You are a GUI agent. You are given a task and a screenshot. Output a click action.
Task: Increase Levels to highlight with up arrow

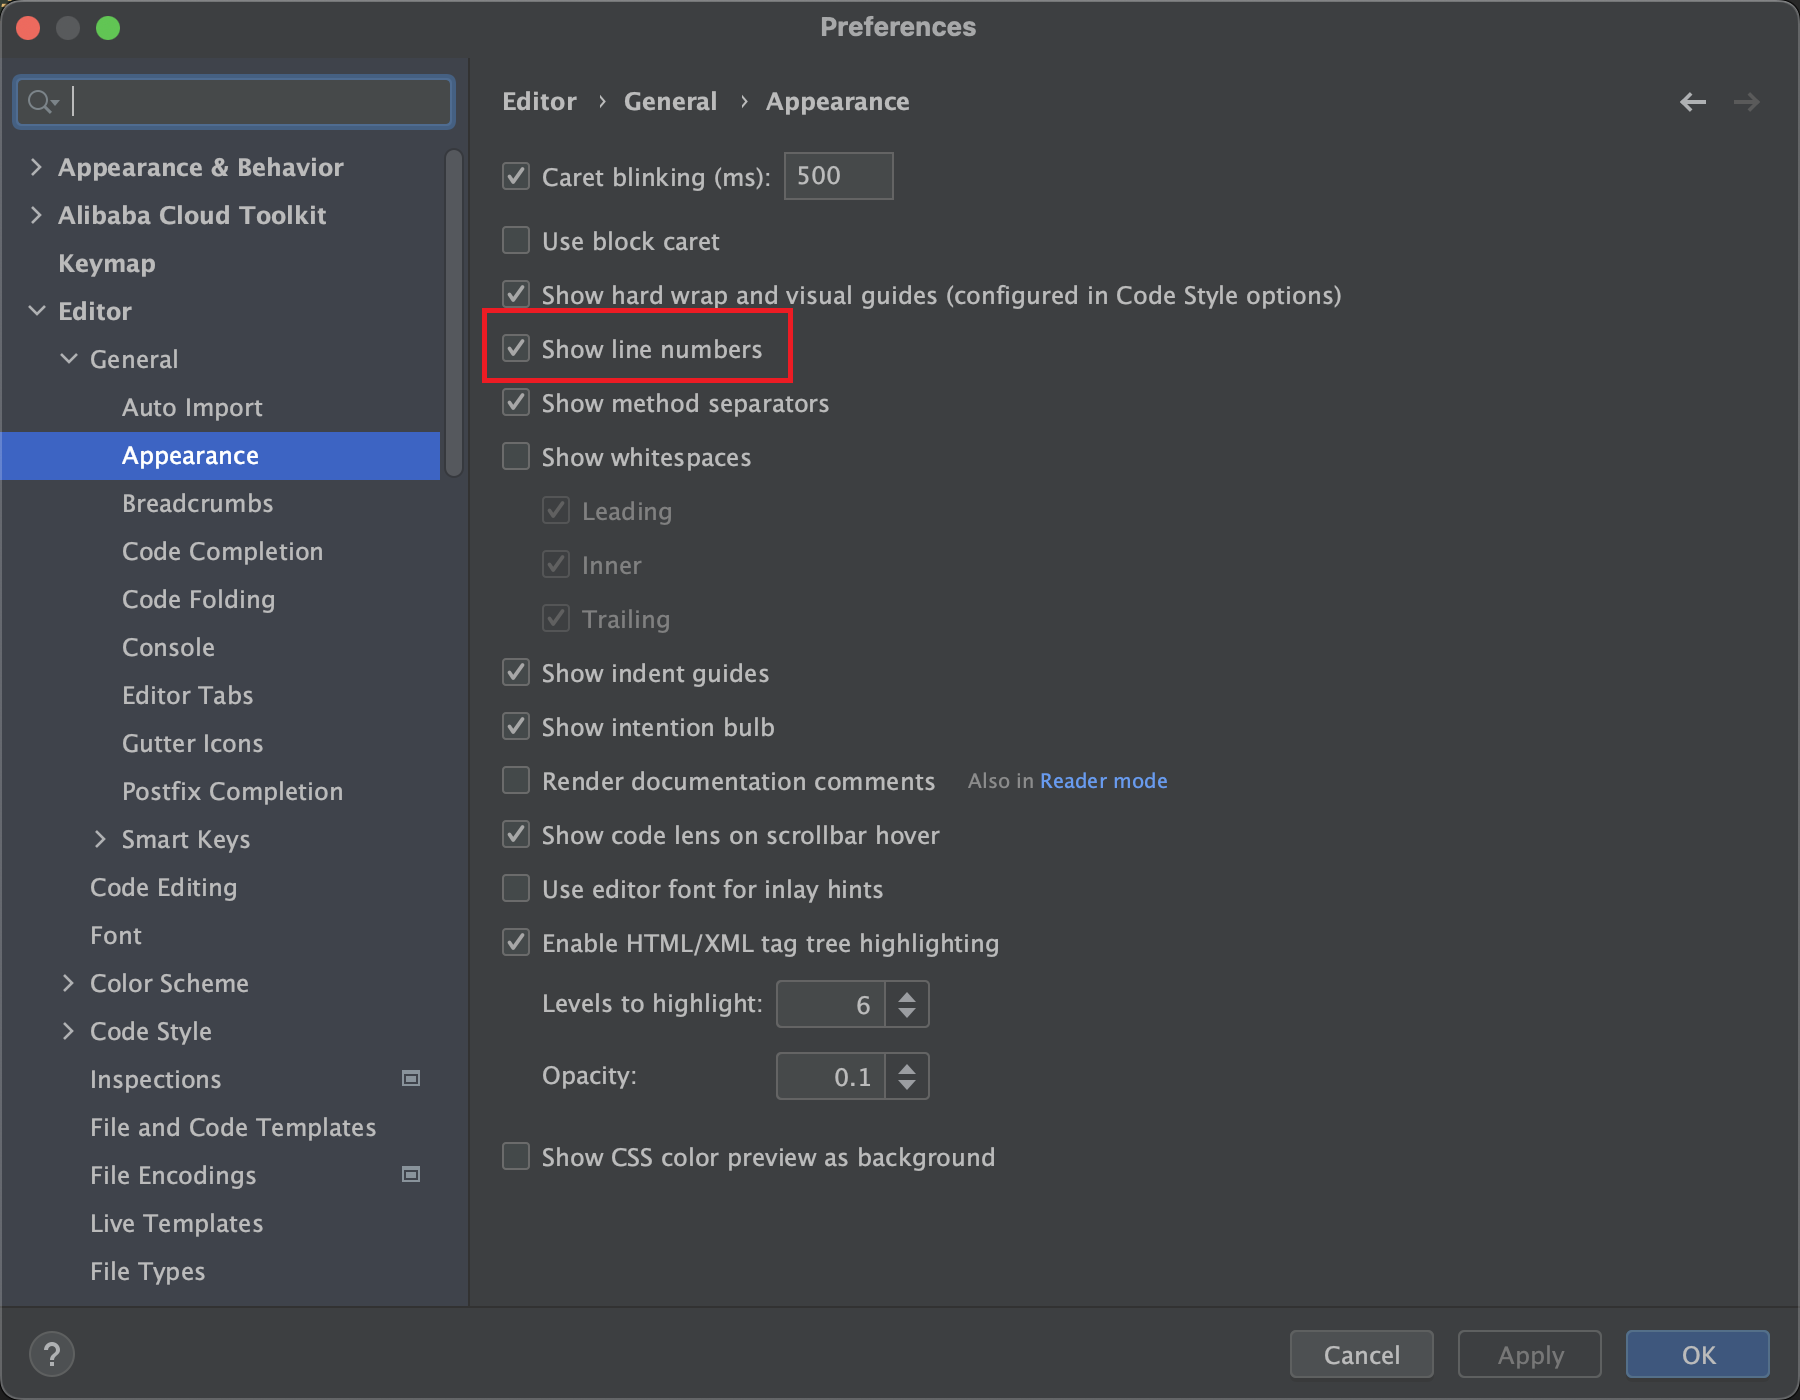coord(907,996)
